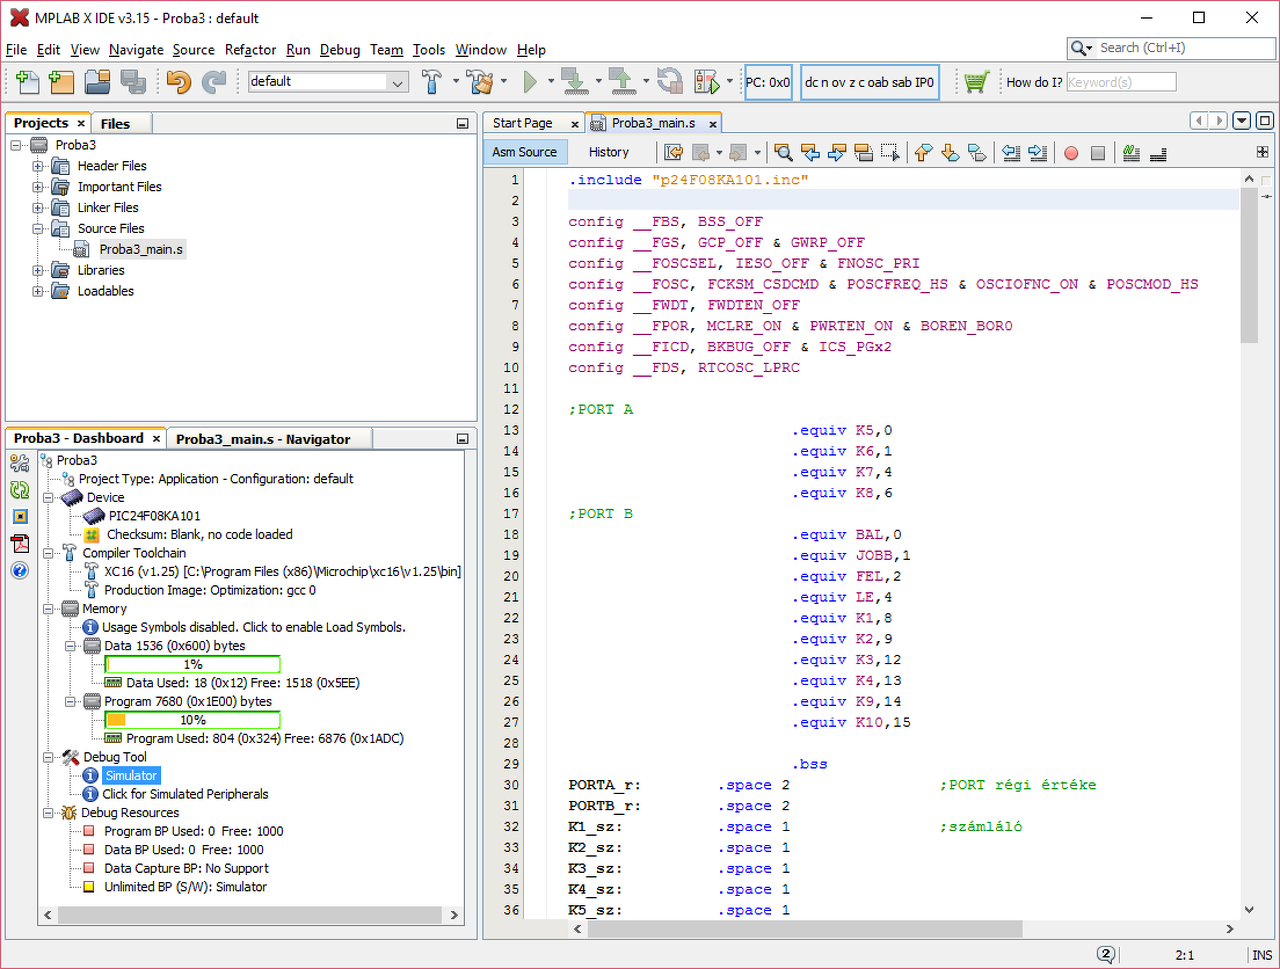This screenshot has height=969, width=1280.
Task: Start macro recording with red circle button
Action: coord(1071,153)
